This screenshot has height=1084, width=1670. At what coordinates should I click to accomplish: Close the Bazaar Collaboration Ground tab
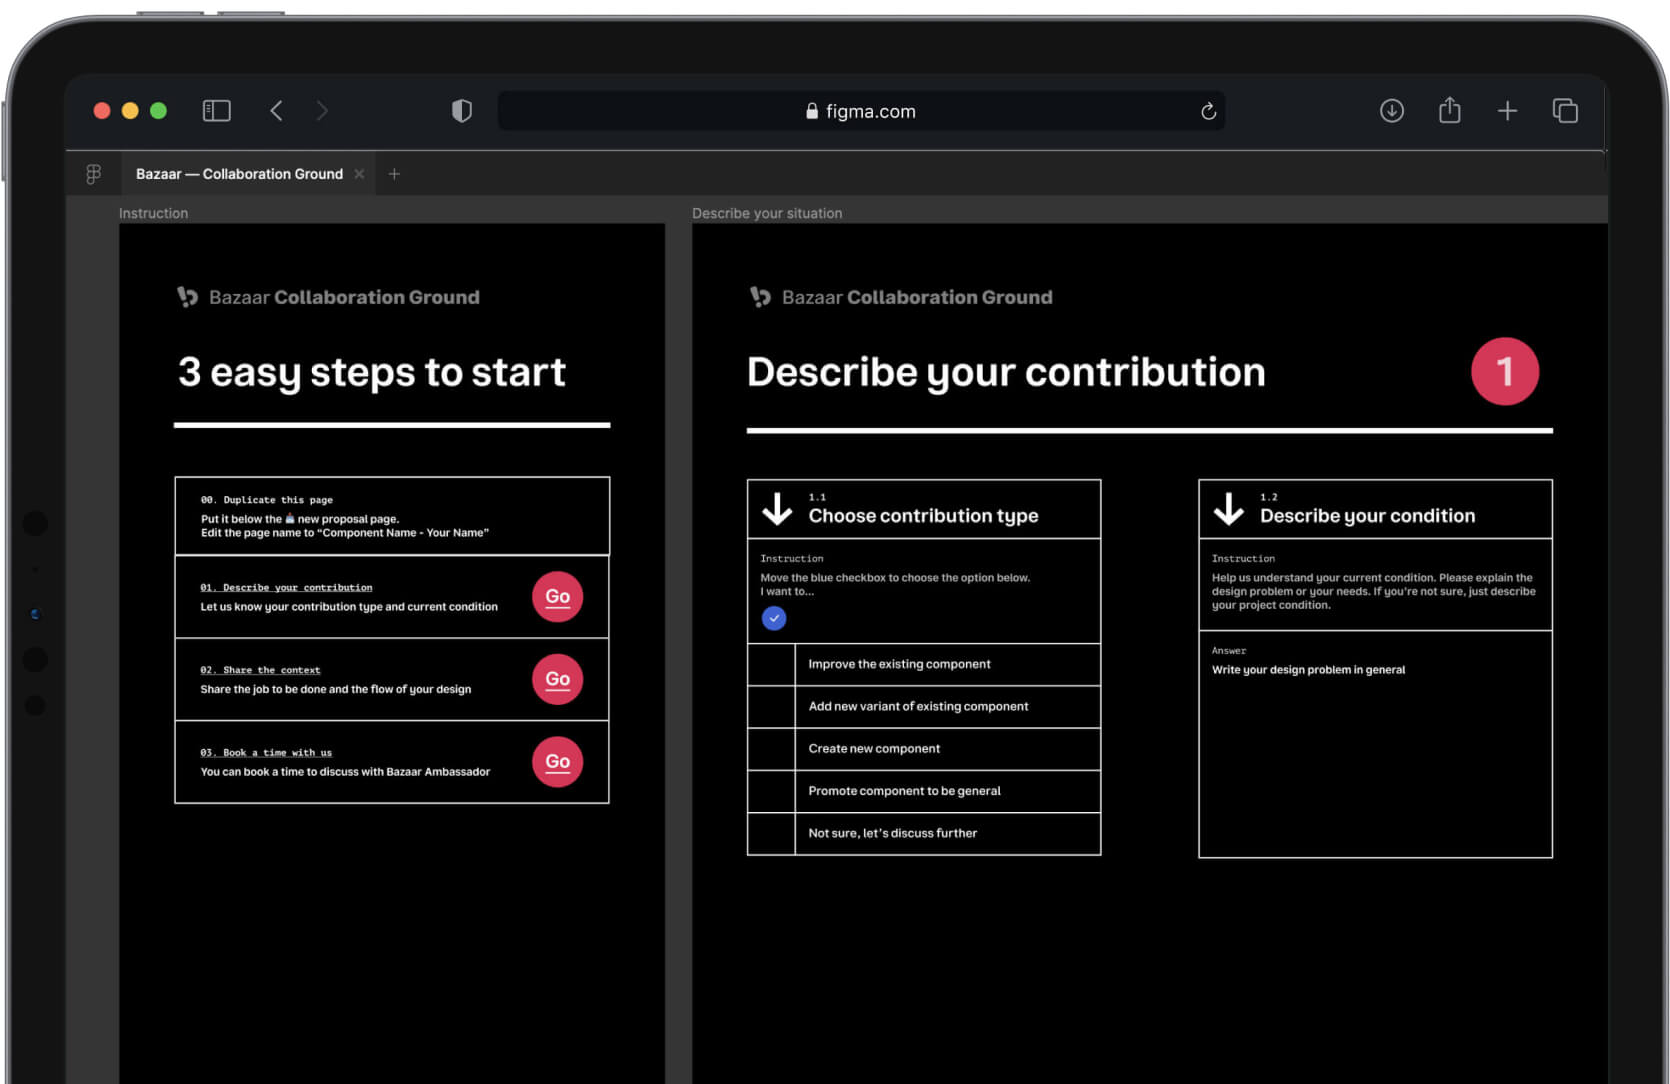tap(359, 174)
